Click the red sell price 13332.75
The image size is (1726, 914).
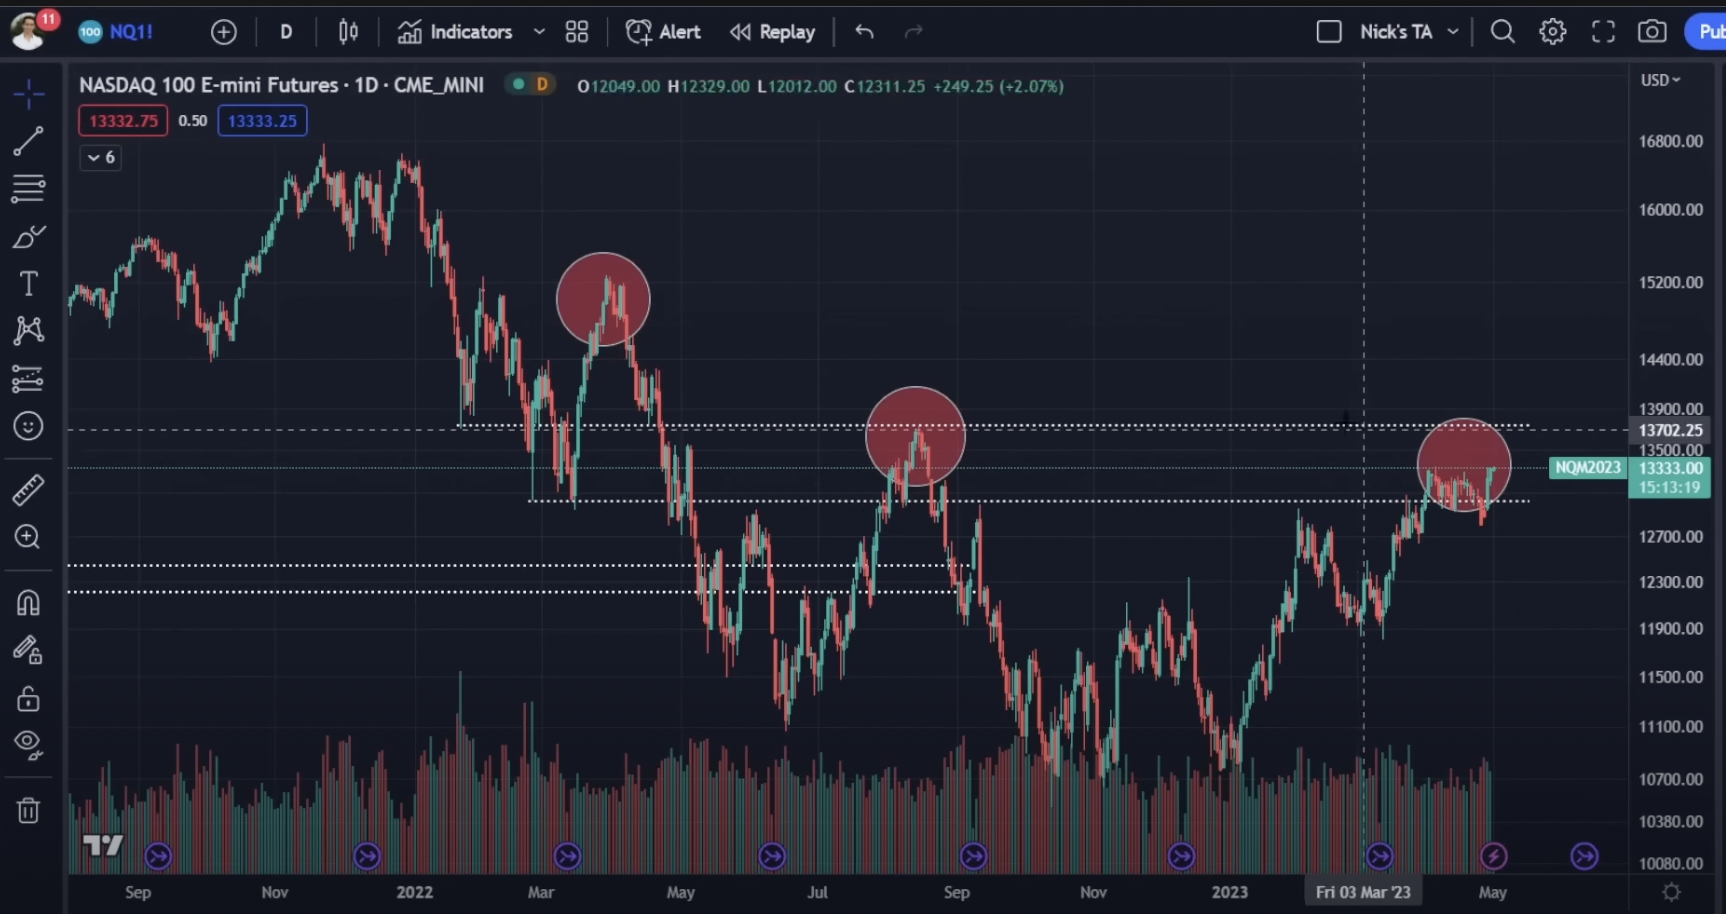tap(123, 121)
